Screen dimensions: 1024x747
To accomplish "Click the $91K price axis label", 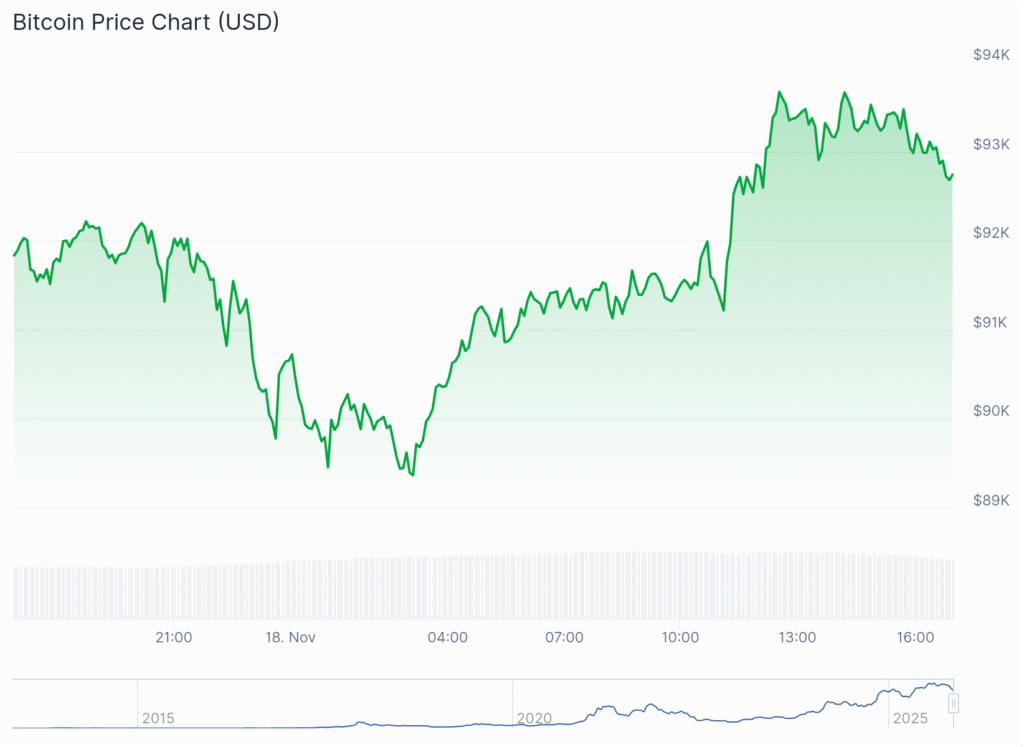I will (x=990, y=322).
